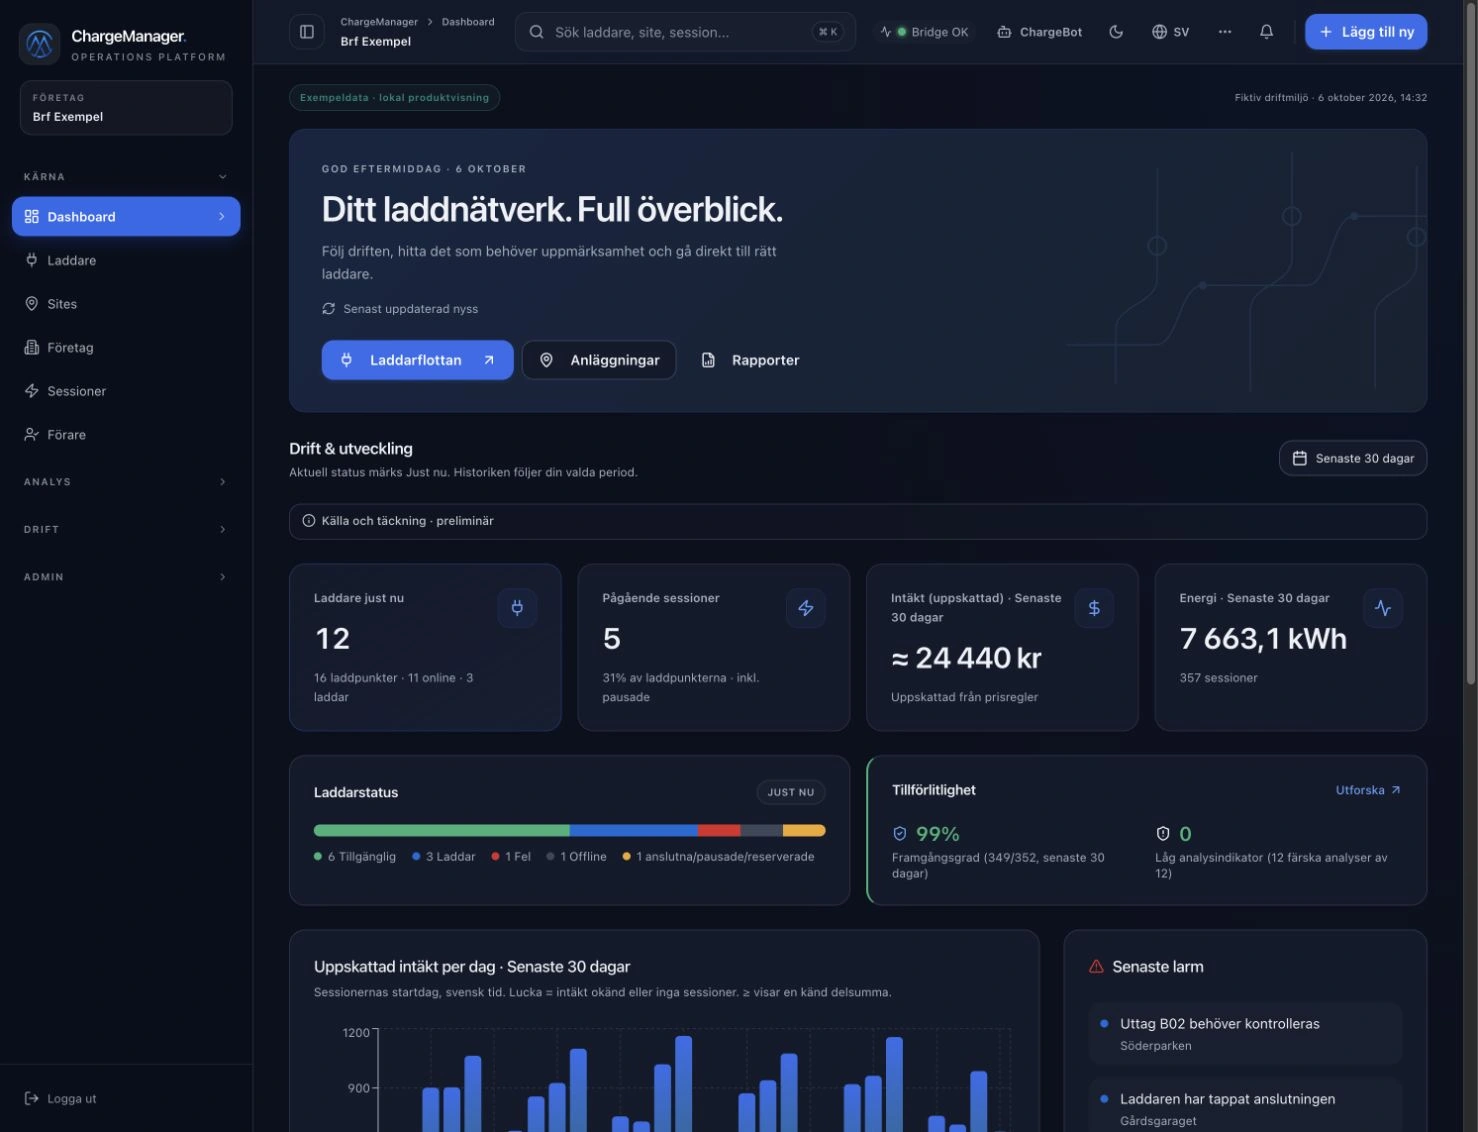Open the three-dots more menu
The image size is (1478, 1132).
pos(1225,32)
